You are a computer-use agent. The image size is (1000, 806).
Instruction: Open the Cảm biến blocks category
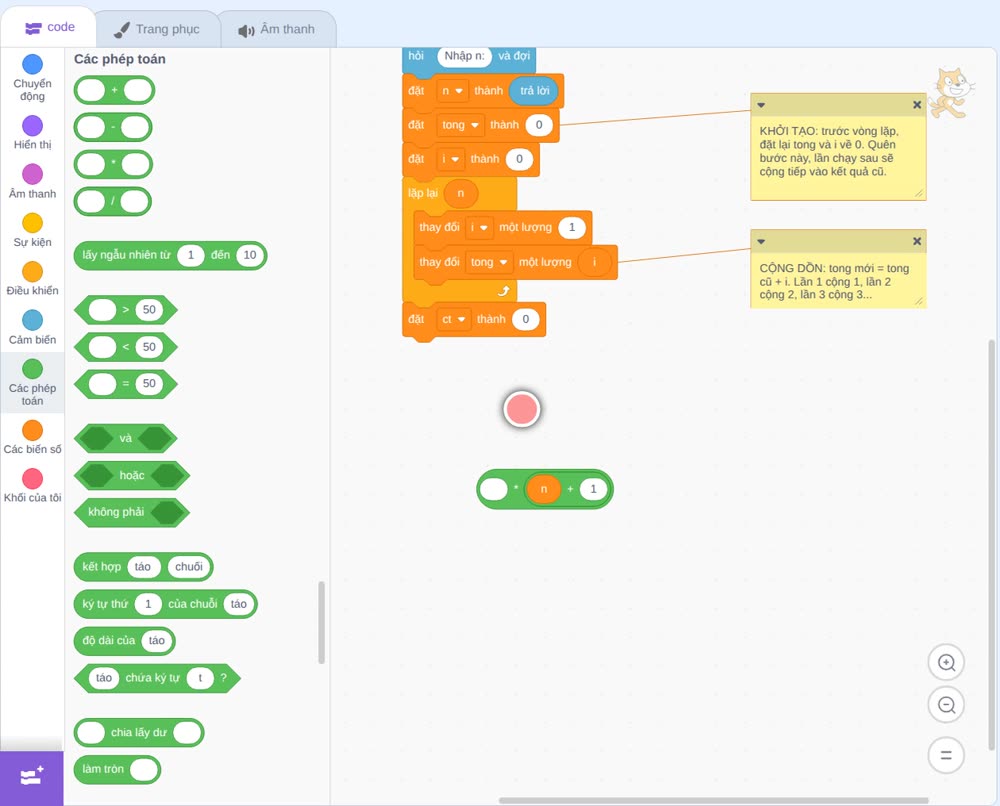33,328
